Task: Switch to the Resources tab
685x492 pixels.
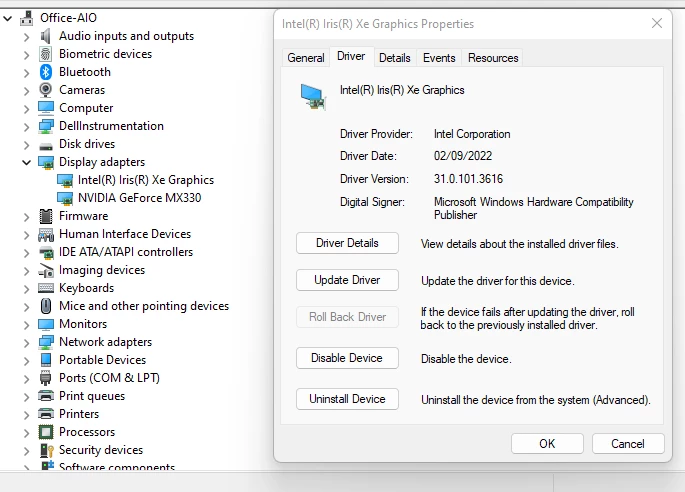Action: coord(493,58)
